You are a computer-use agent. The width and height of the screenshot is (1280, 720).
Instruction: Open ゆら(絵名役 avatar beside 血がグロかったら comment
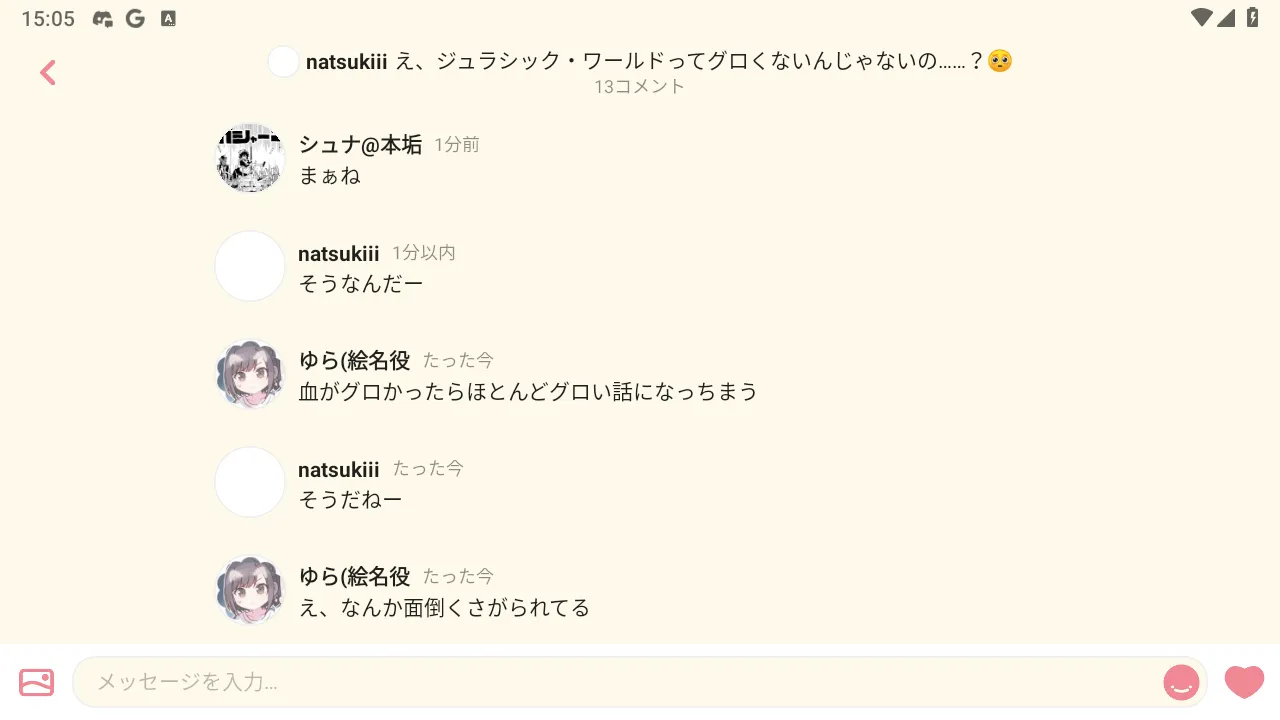250,374
